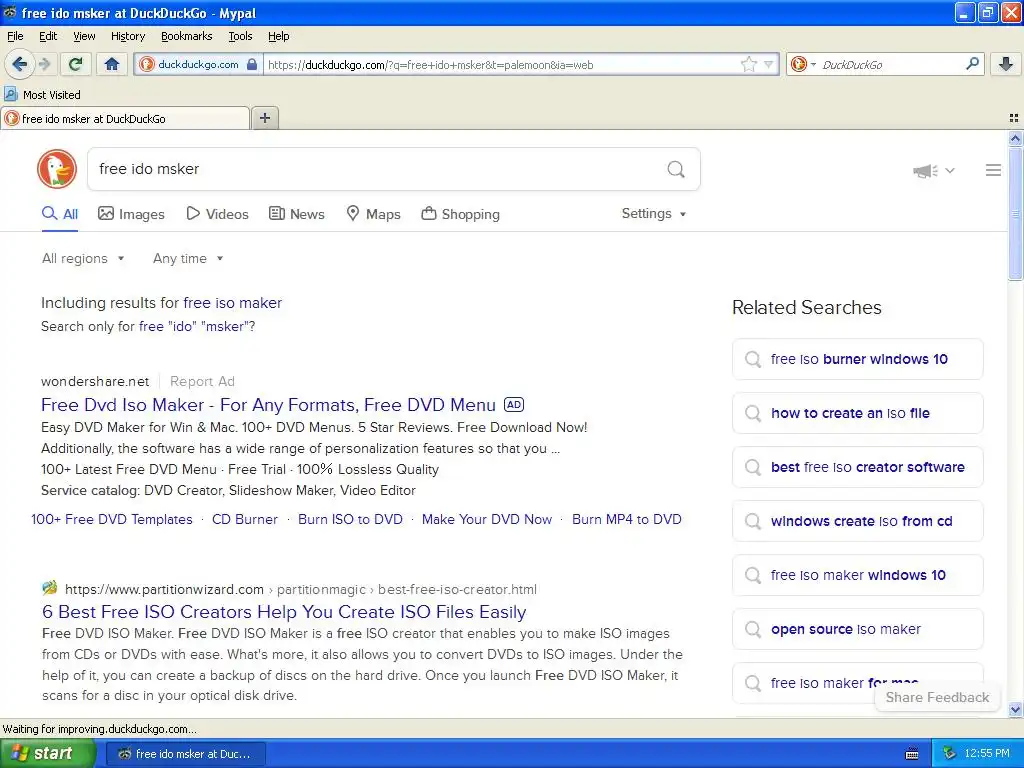Open the Help menu
The height and width of the screenshot is (768, 1024).
coord(279,36)
